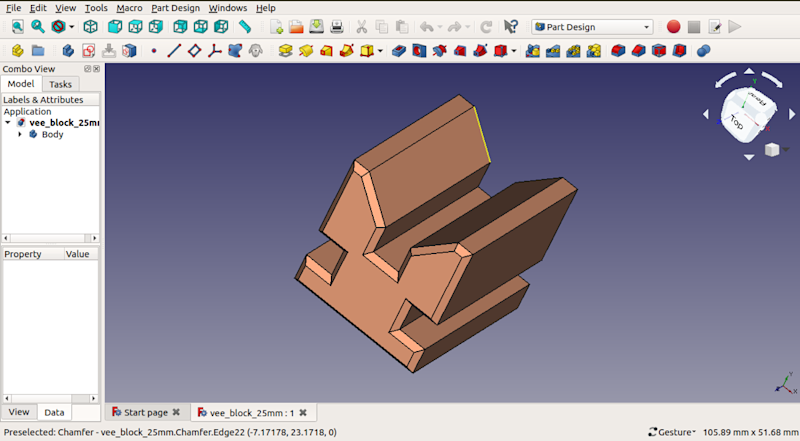The image size is (800, 441).
Task: Switch to the Start page tab
Action: [146, 412]
